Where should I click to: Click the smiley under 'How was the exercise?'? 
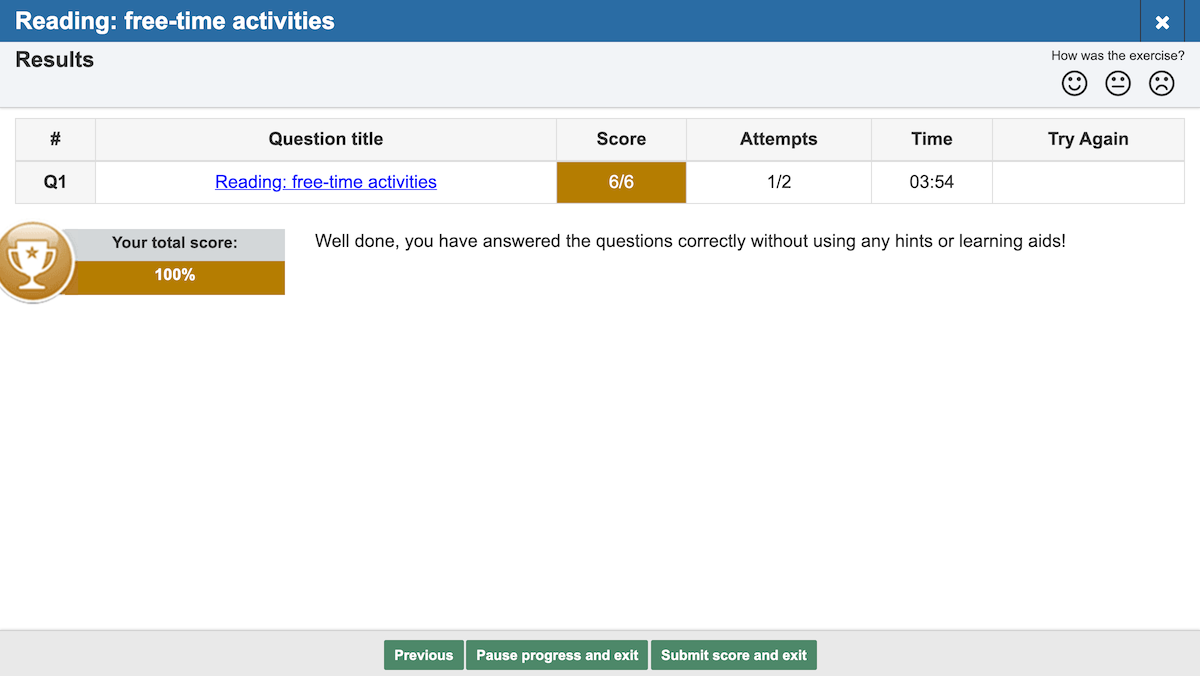(x=1074, y=83)
